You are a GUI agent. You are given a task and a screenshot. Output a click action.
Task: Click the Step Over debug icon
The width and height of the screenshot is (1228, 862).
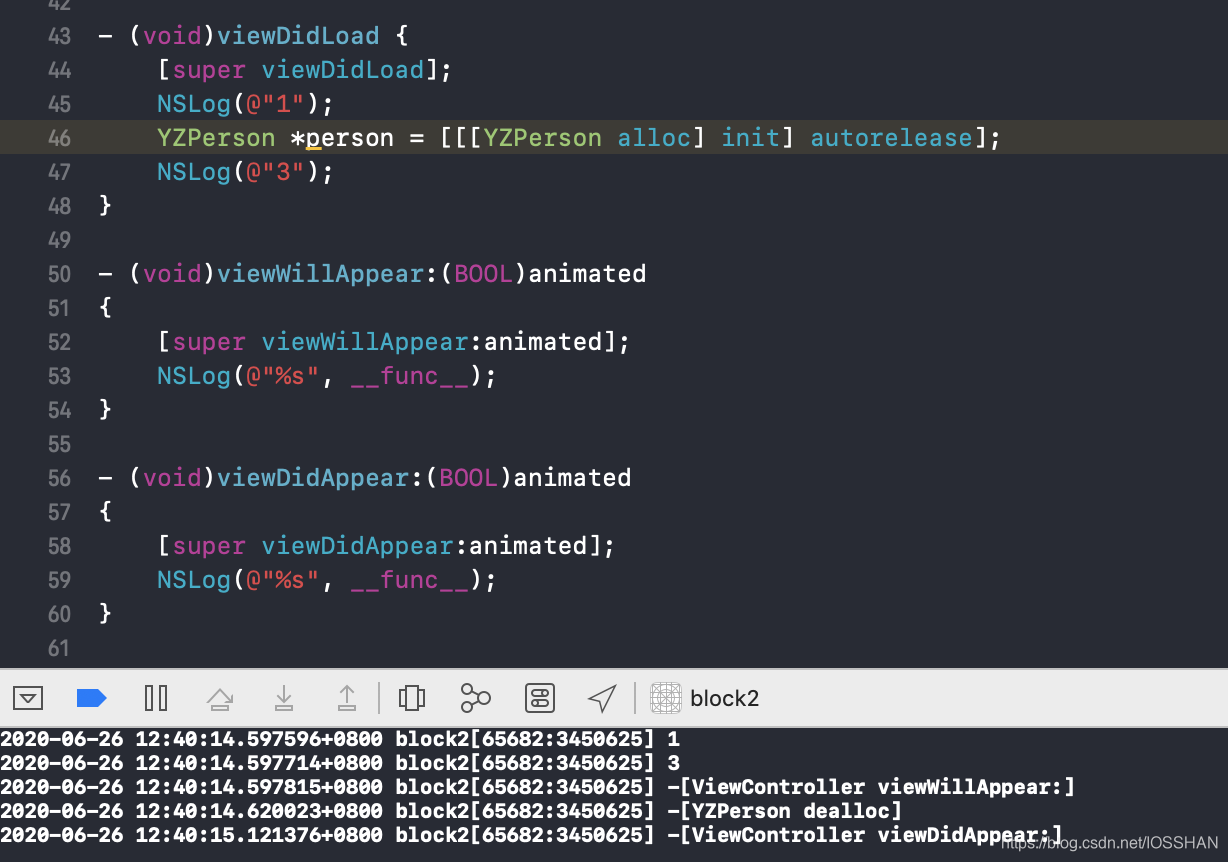[x=220, y=698]
